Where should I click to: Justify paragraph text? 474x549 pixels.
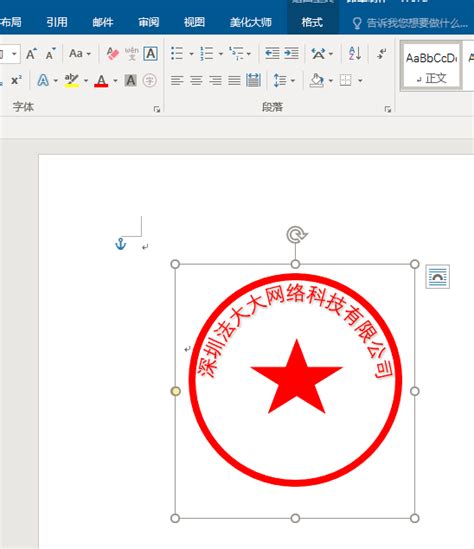(234, 81)
